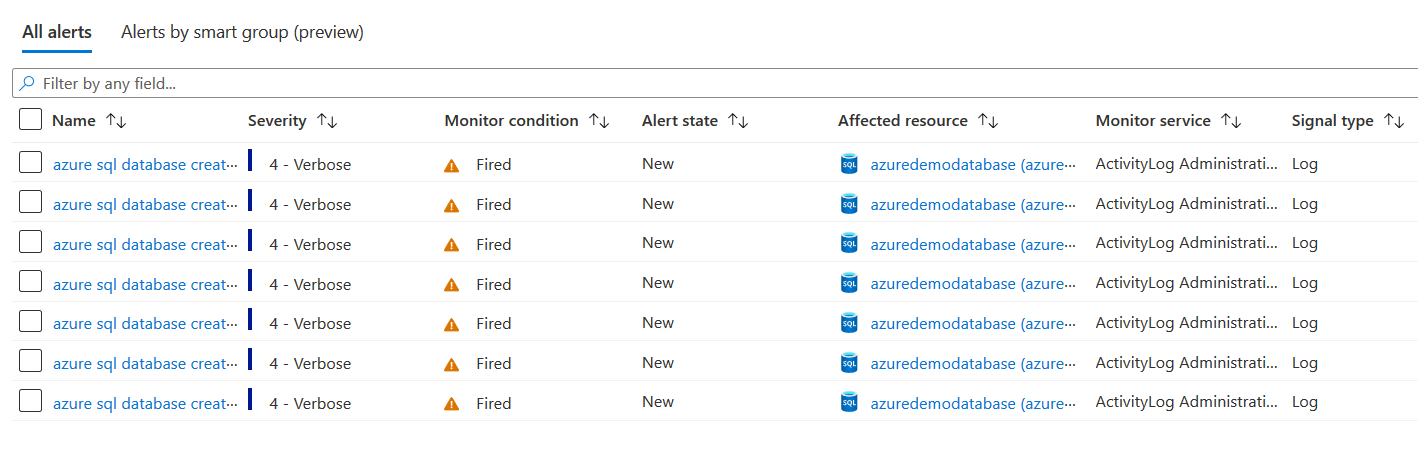Open azuredemodatabase resource link in third row
The width and height of the screenshot is (1418, 450).
coord(972,244)
